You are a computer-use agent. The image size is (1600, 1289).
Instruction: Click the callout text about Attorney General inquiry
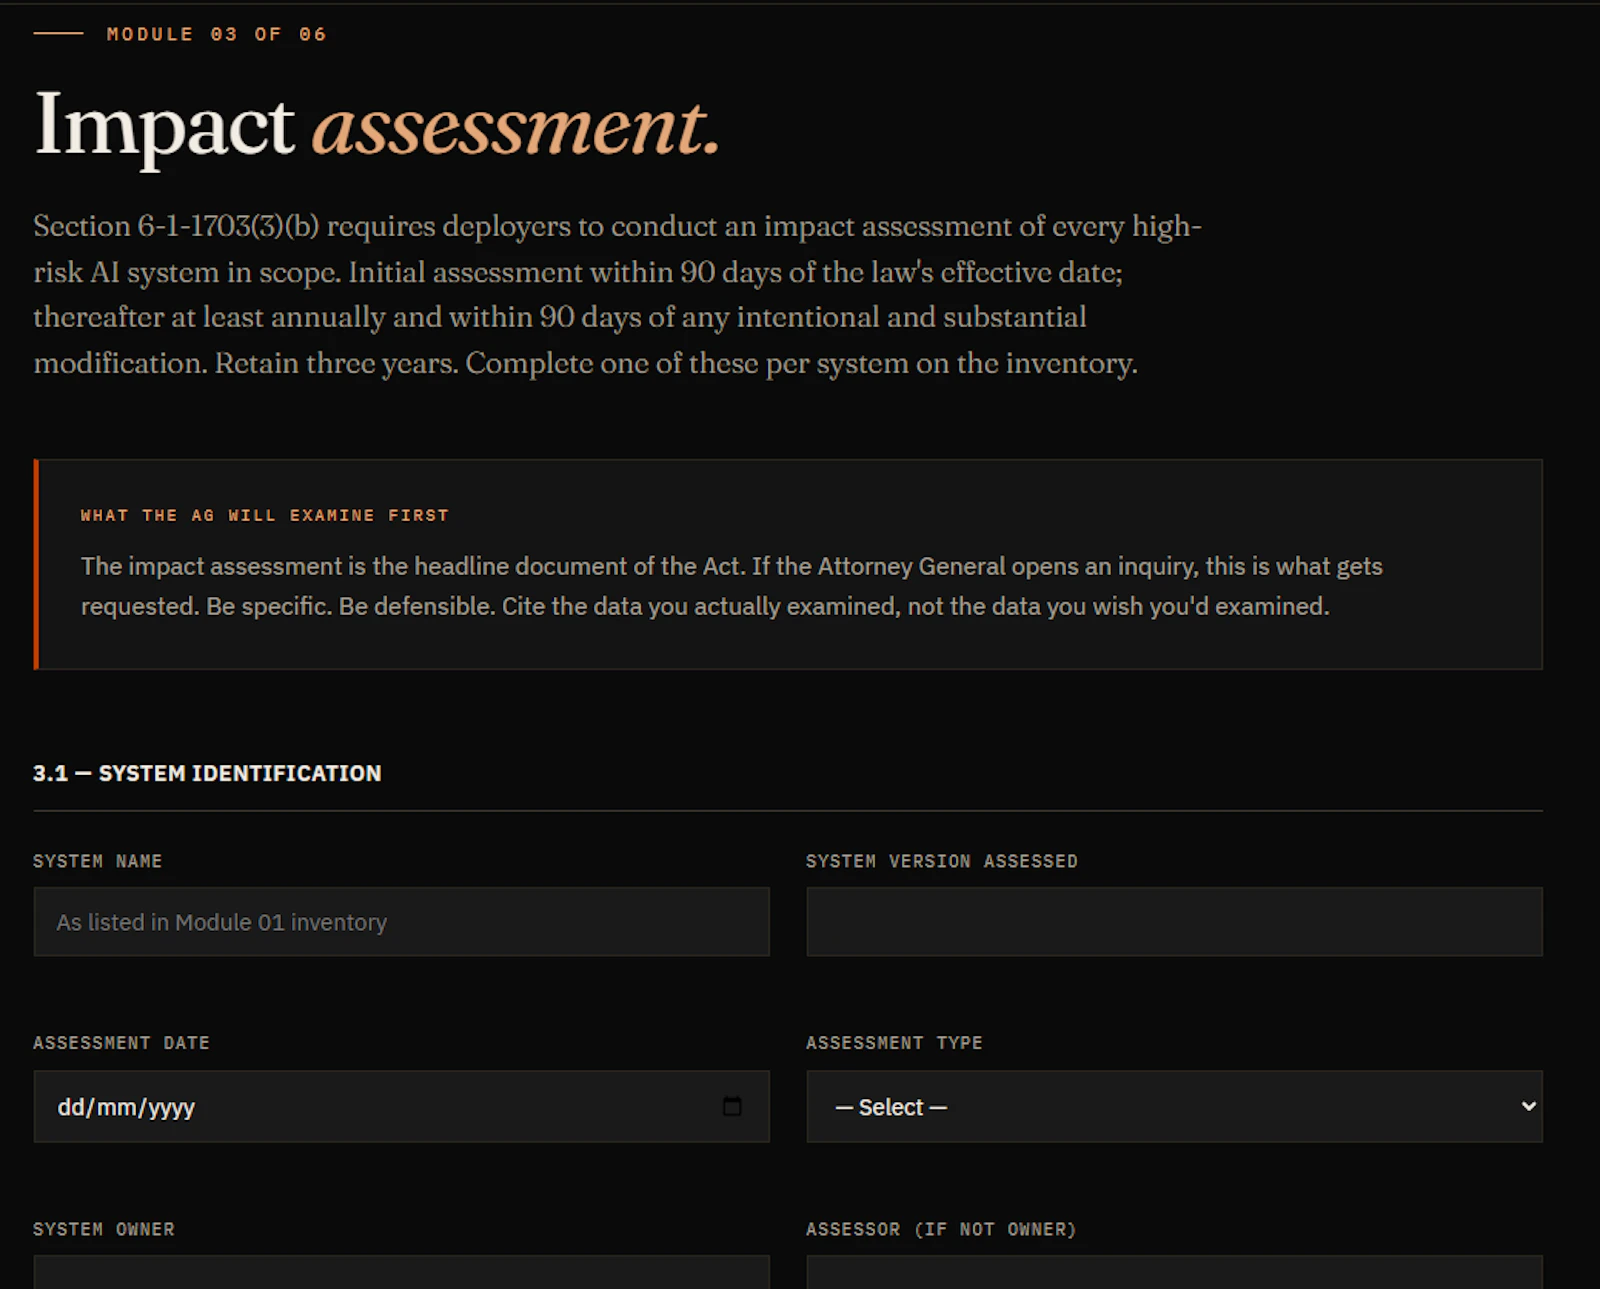click(x=731, y=586)
